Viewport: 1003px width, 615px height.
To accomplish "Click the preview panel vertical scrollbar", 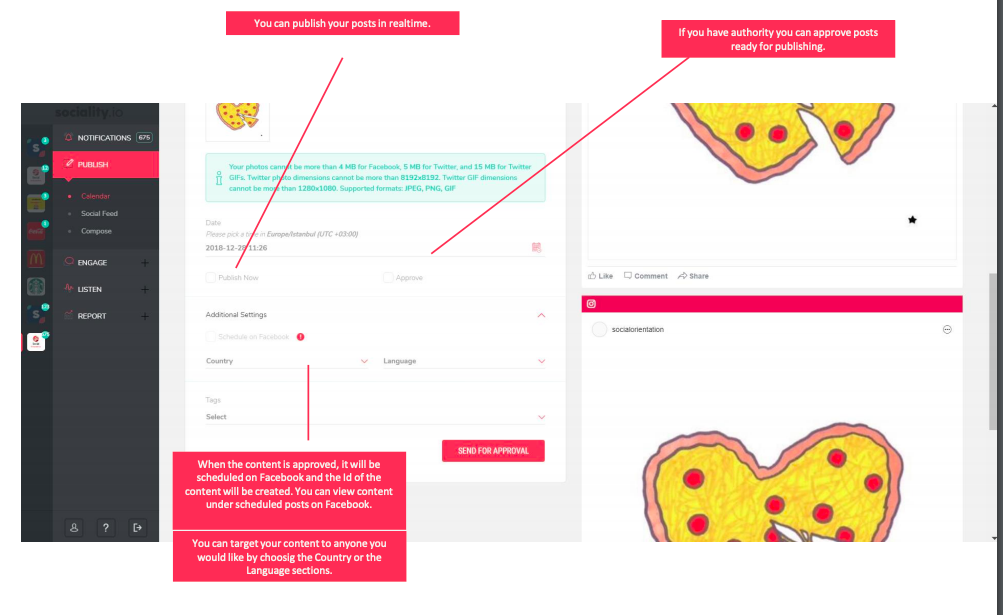I will click(x=993, y=351).
